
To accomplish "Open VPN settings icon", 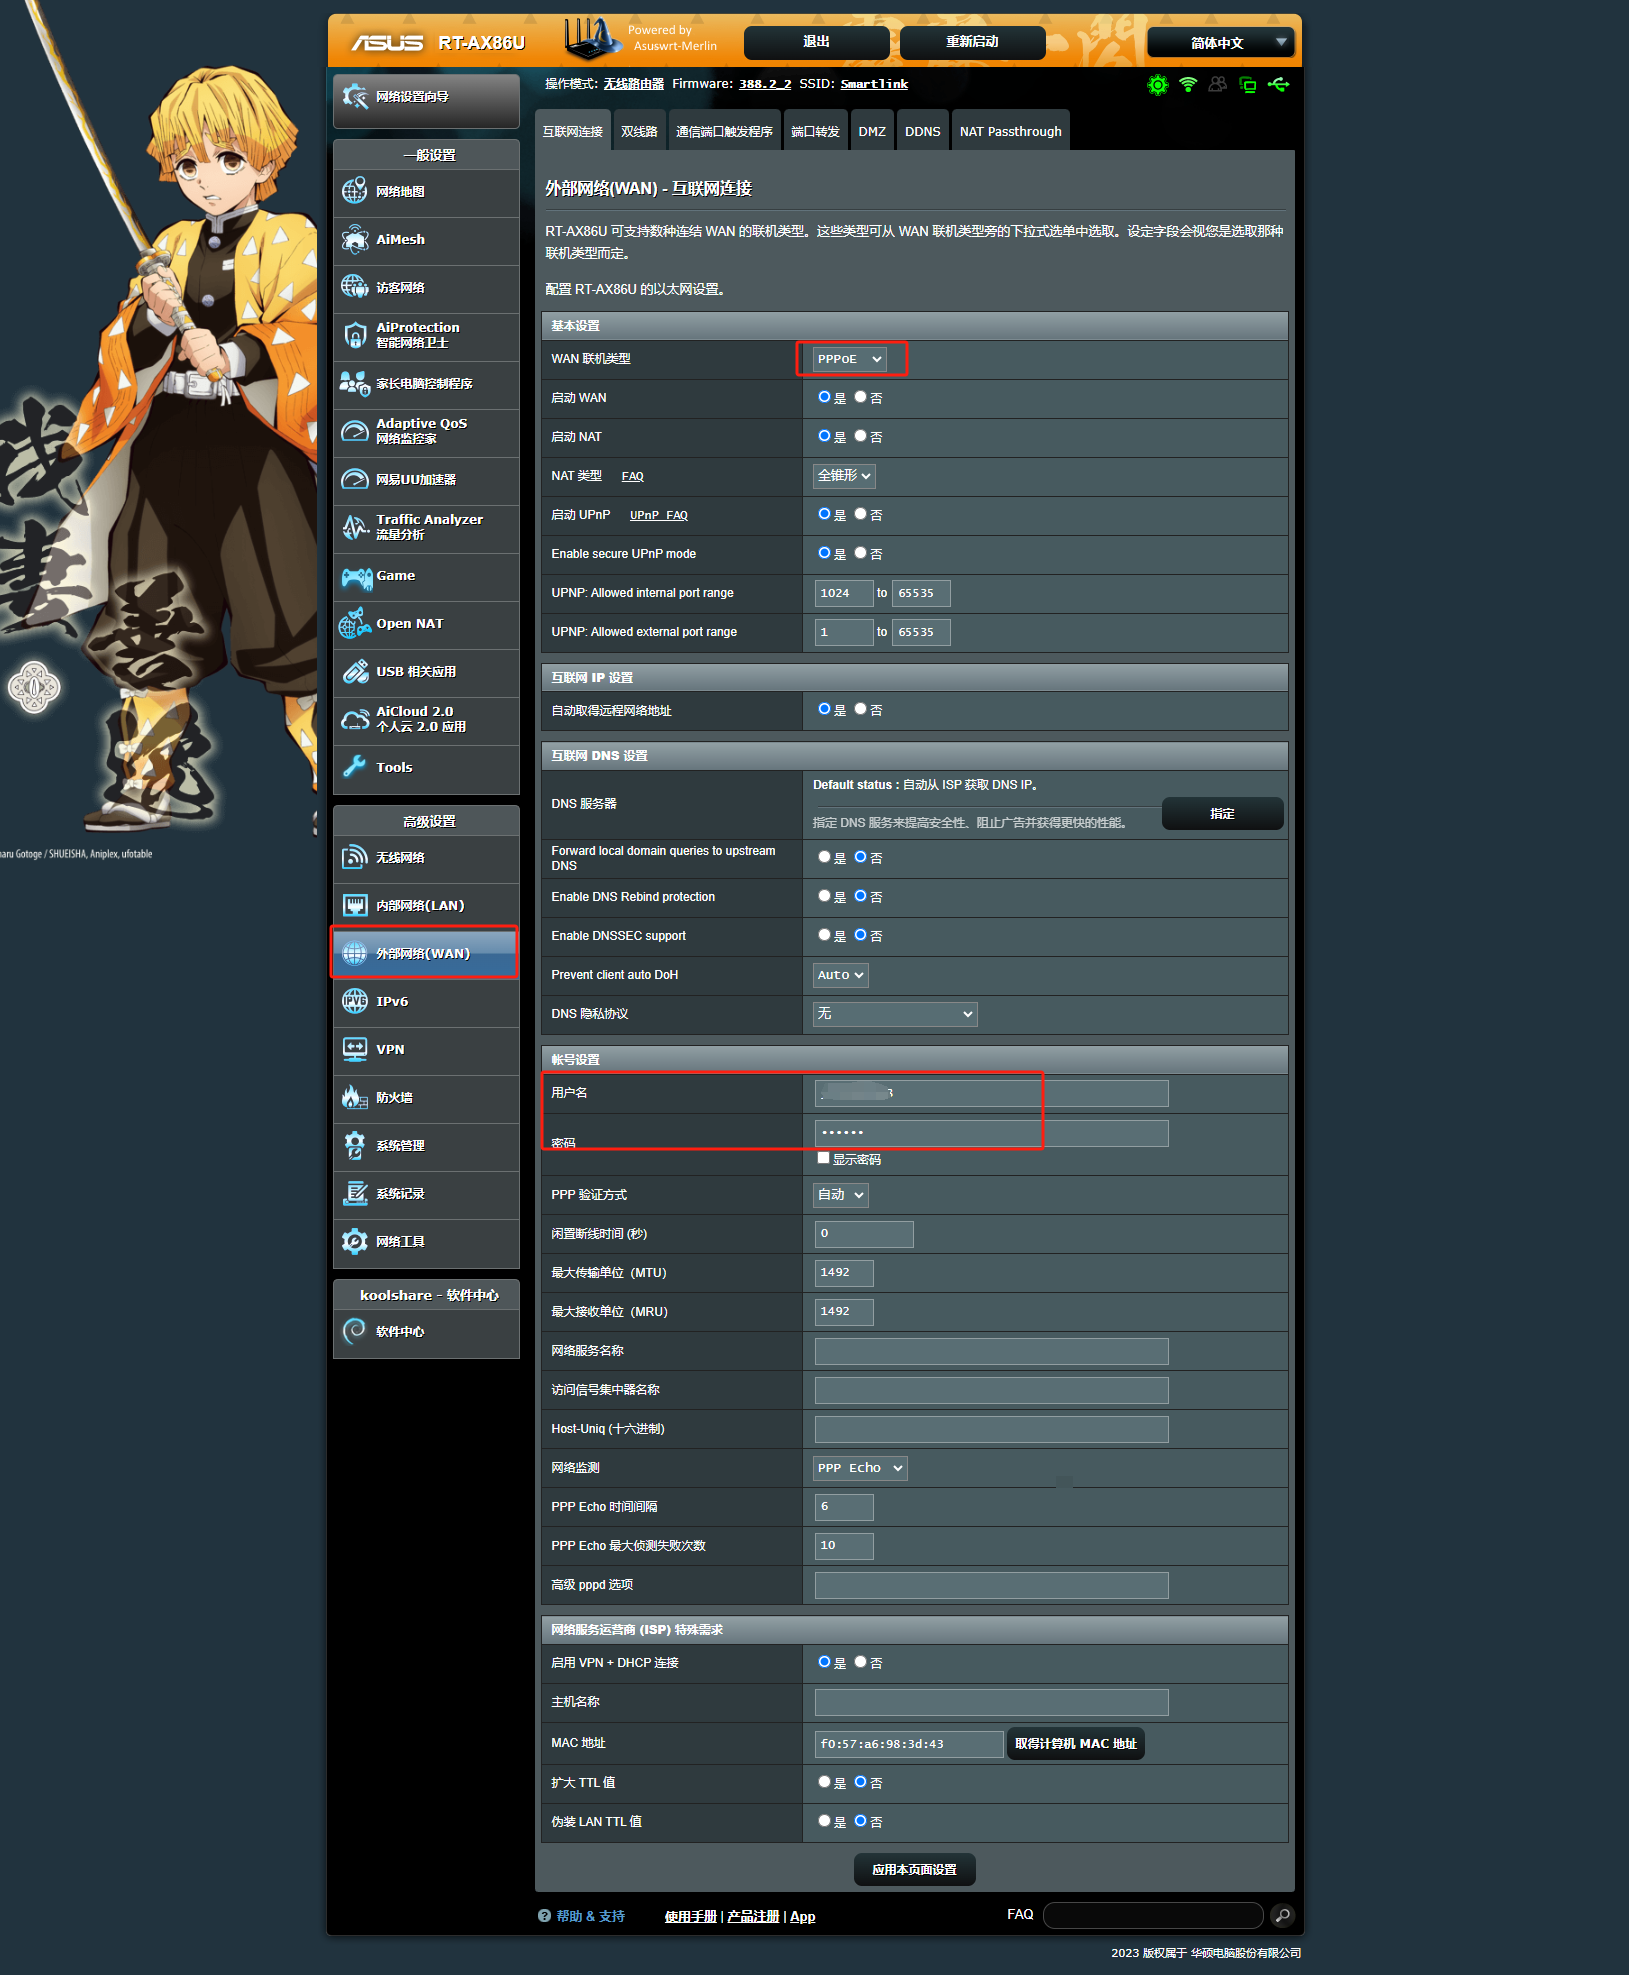I will [355, 1049].
